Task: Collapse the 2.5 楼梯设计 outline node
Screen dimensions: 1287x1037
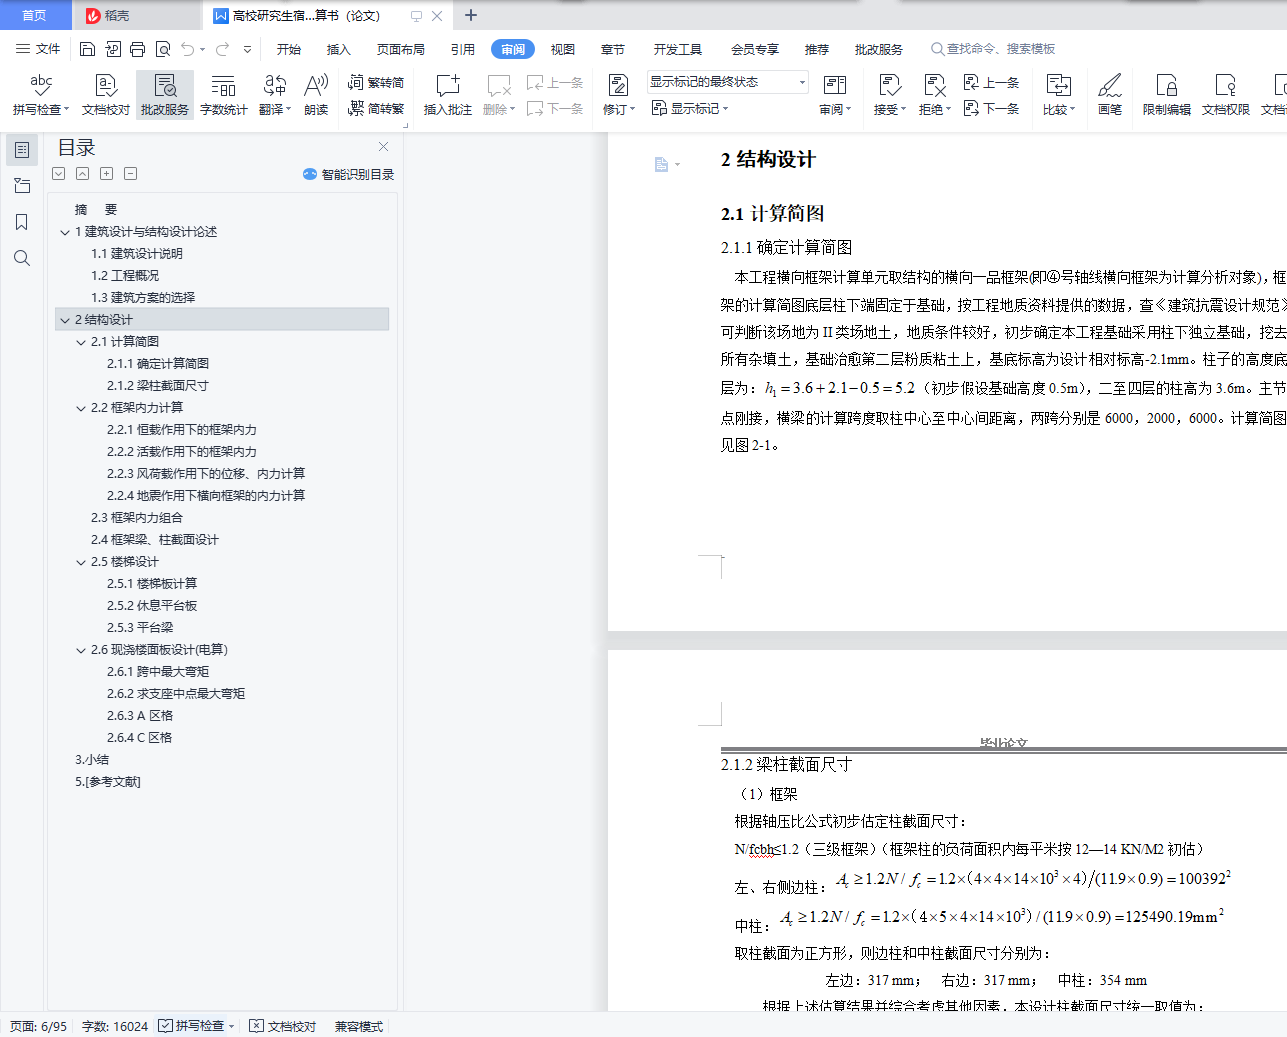Action: pyautogui.click(x=81, y=562)
